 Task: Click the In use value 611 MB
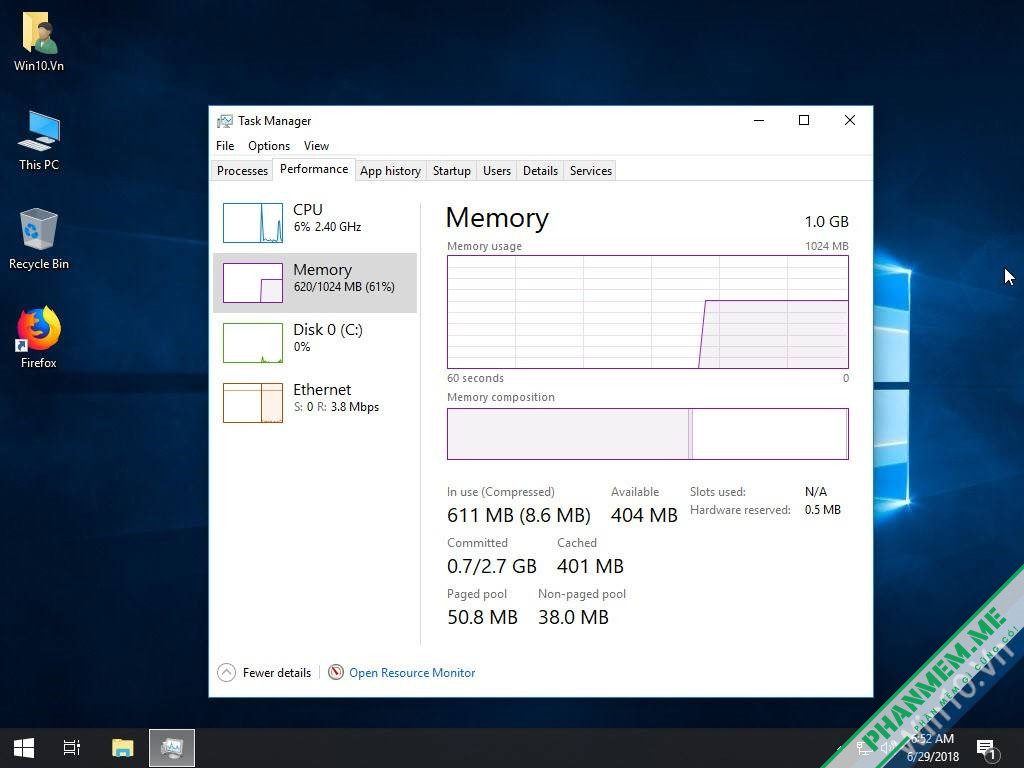(519, 515)
